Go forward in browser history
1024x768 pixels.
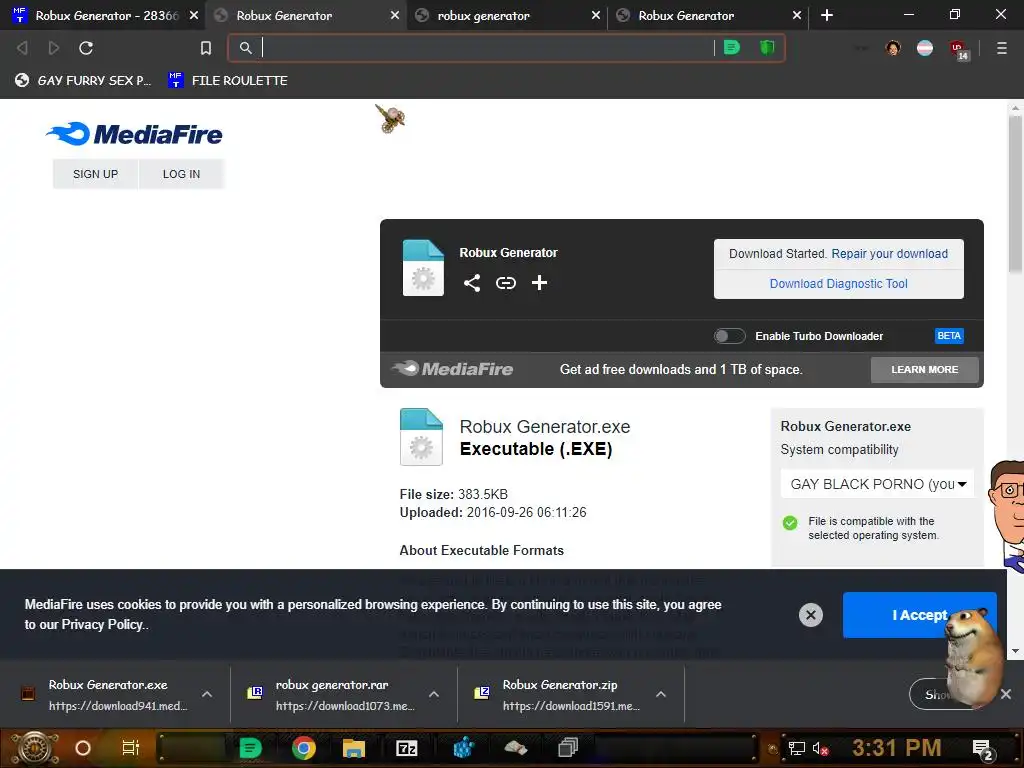[54, 48]
